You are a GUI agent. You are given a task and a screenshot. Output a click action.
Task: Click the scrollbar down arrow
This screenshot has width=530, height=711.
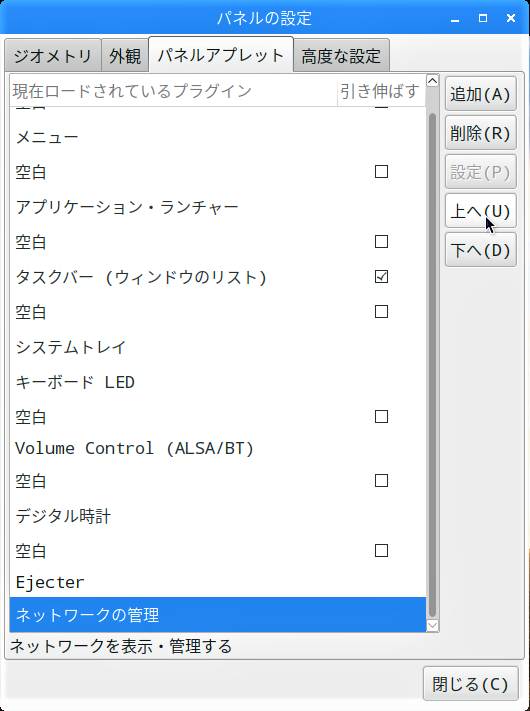pyautogui.click(x=433, y=626)
